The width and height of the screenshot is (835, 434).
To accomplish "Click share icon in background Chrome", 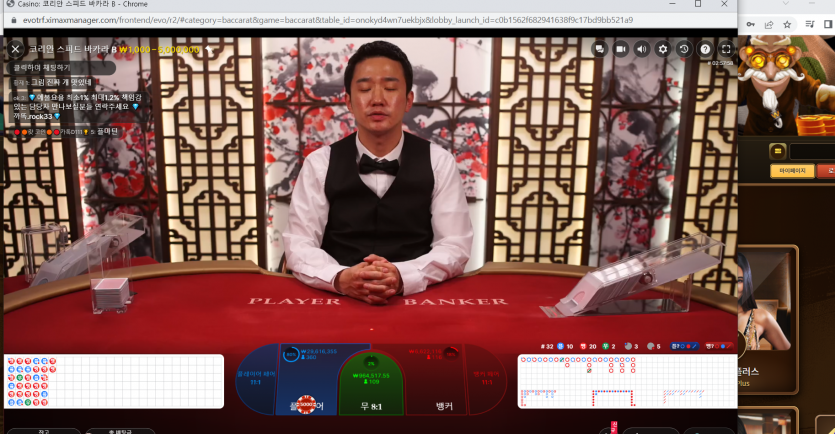I will [x=768, y=24].
